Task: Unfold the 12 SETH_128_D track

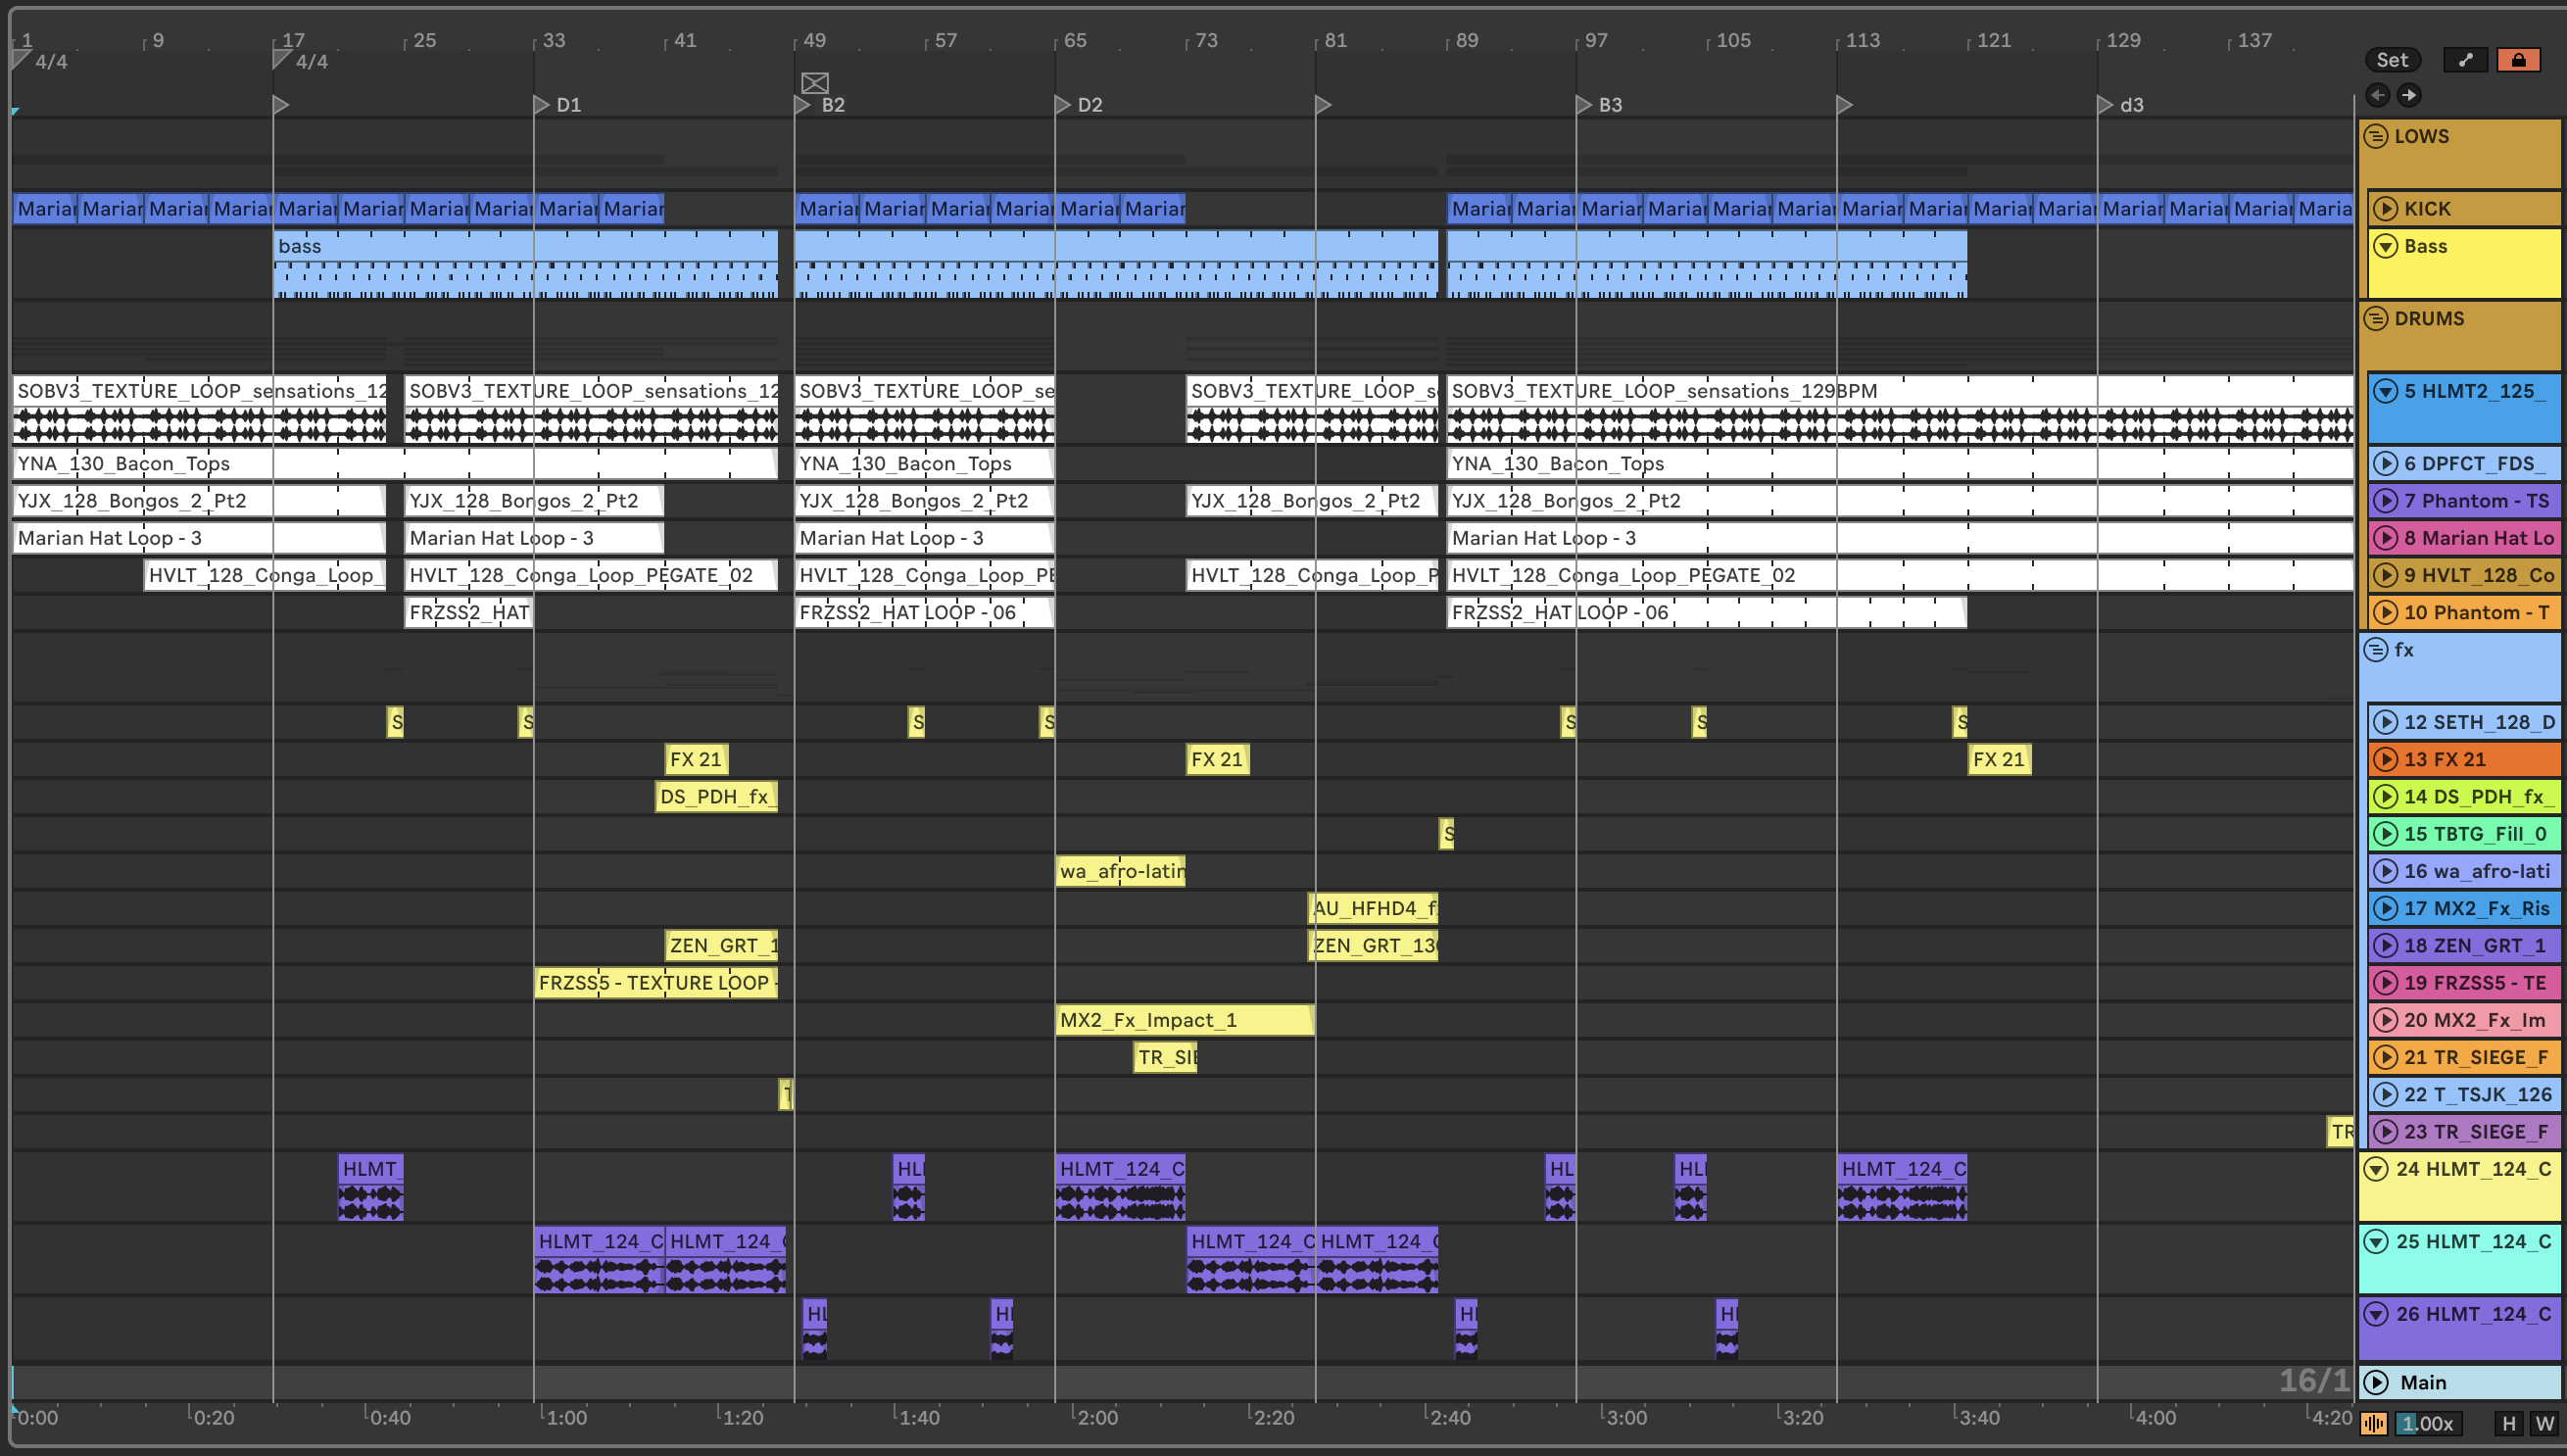Action: [x=2386, y=722]
